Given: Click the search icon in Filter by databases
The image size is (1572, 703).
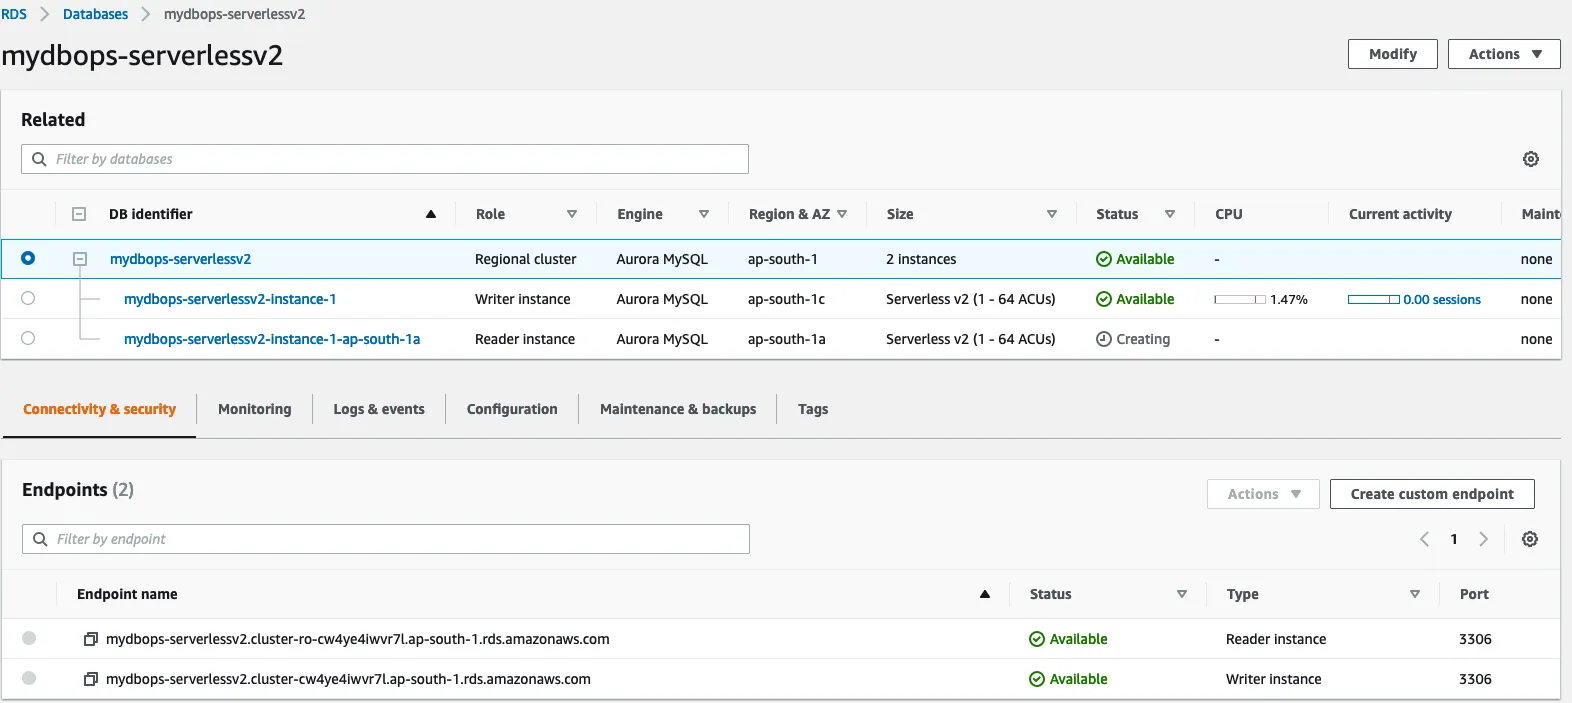Looking at the screenshot, I should click(39, 159).
